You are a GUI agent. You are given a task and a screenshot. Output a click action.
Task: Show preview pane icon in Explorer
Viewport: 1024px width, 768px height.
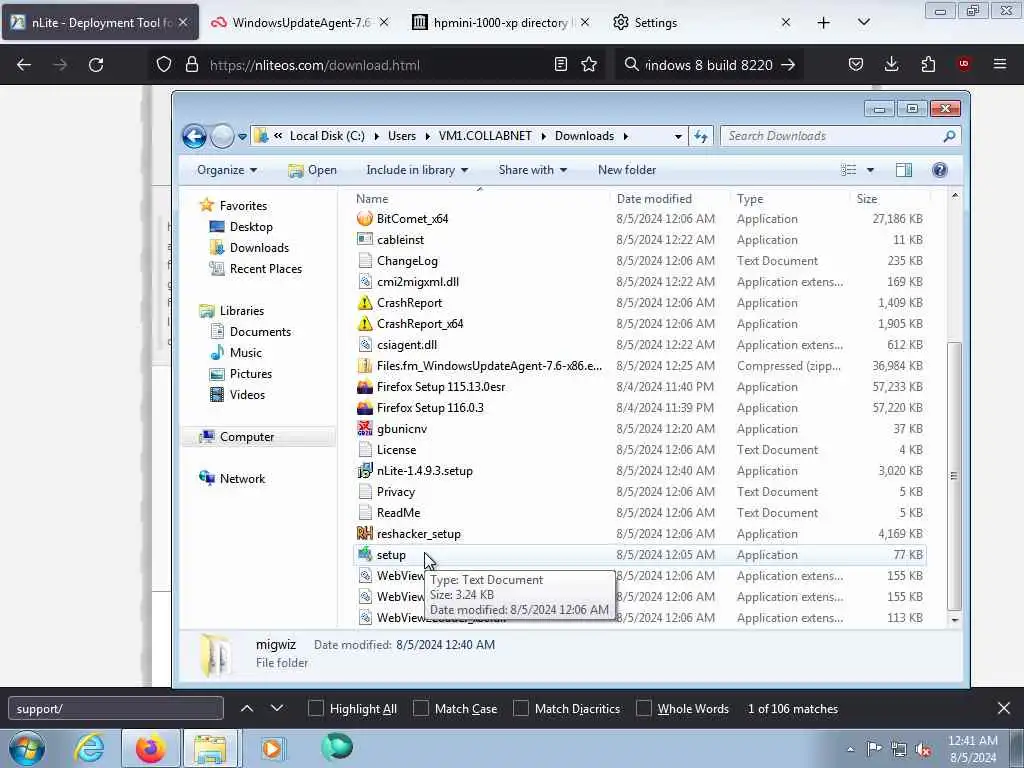tap(904, 170)
